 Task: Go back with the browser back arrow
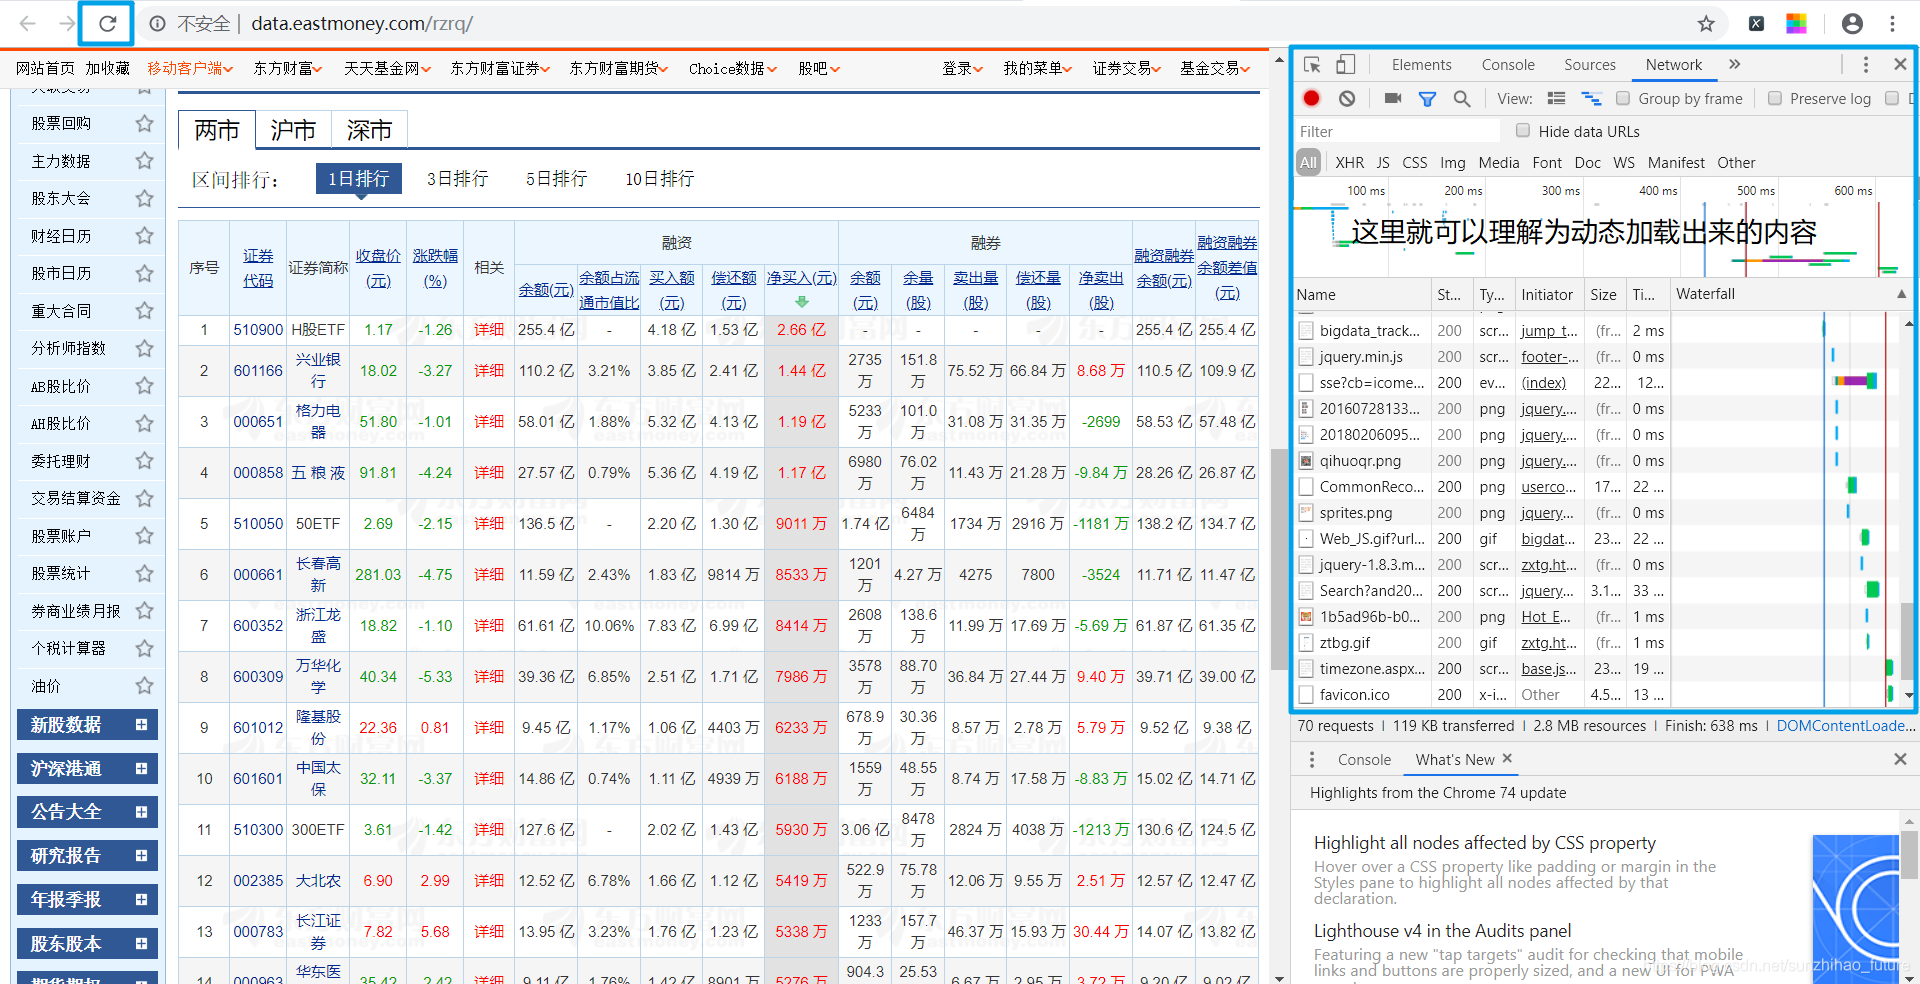(28, 23)
